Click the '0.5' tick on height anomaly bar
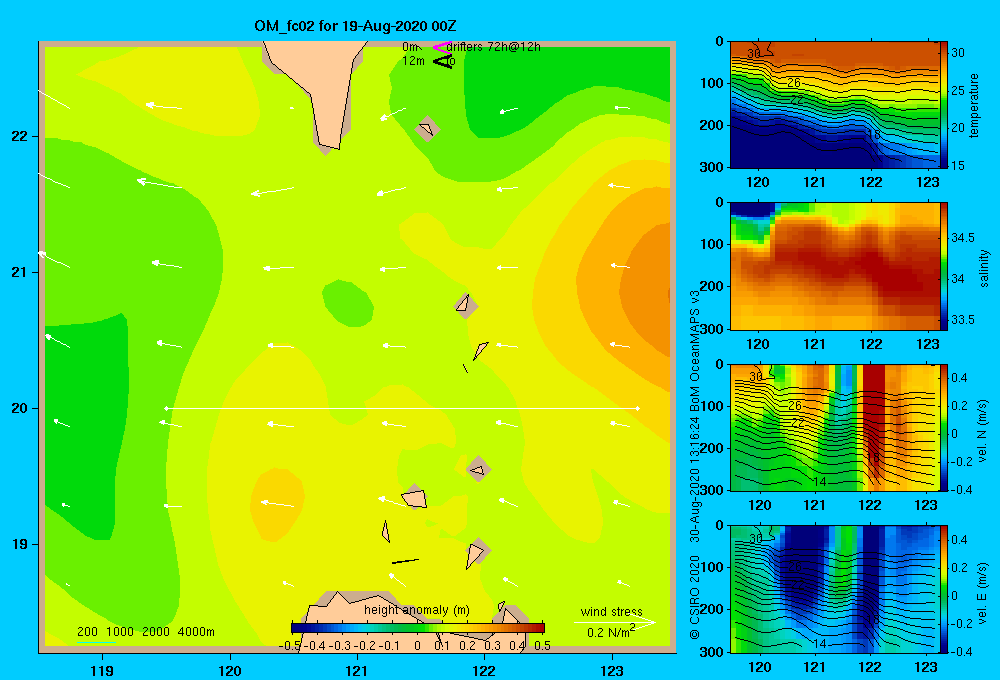This screenshot has height=680, width=1000. tap(542, 646)
